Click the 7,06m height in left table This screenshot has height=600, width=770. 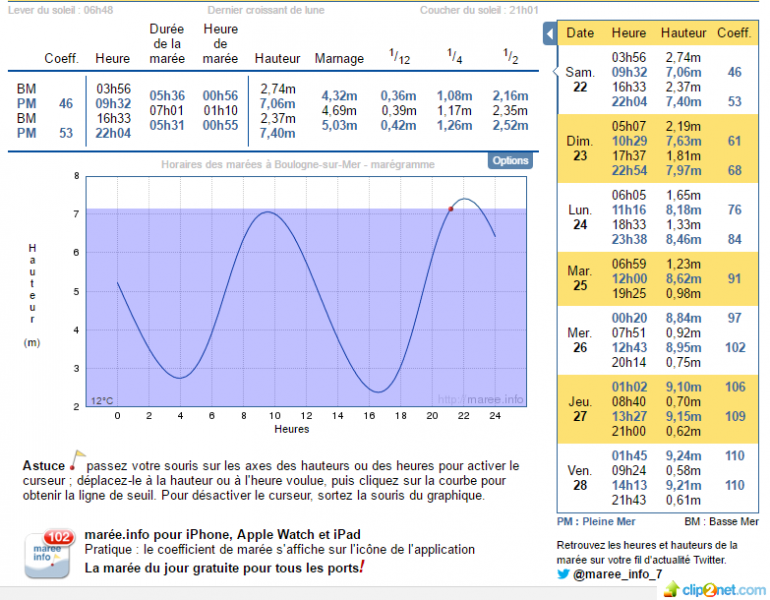tap(277, 104)
